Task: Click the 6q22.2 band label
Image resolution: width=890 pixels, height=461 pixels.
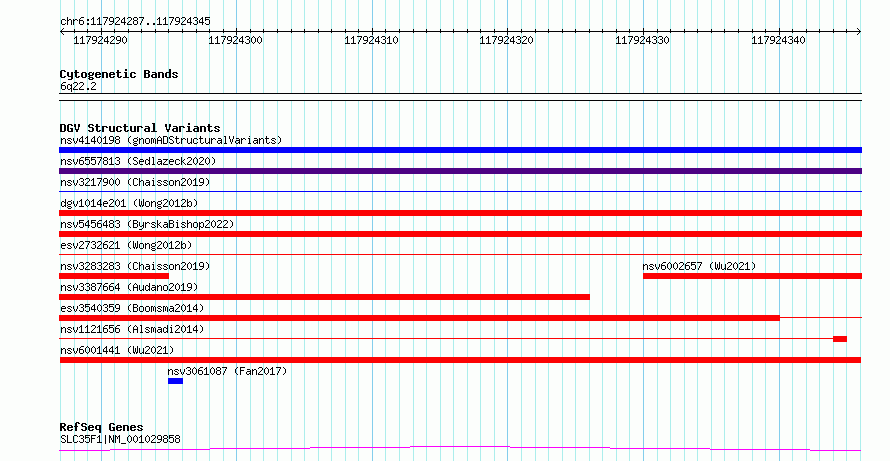Action: (x=78, y=87)
